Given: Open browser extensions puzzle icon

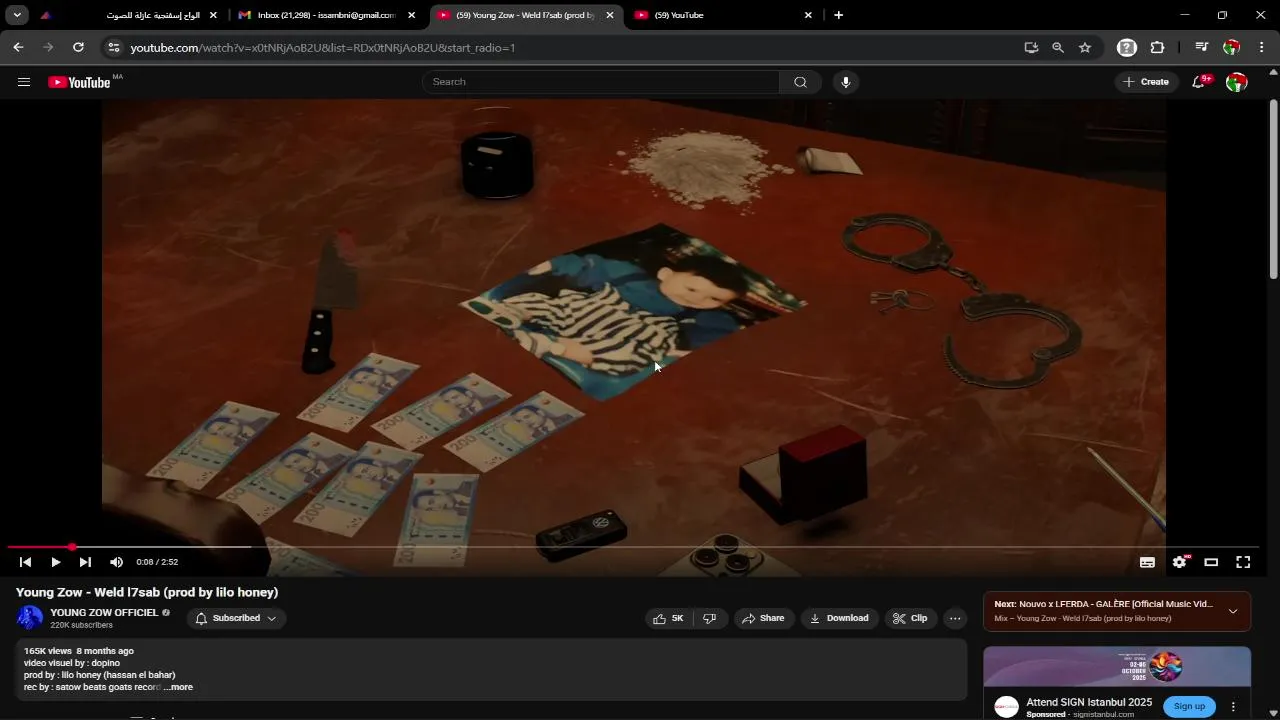Looking at the screenshot, I should [1158, 47].
